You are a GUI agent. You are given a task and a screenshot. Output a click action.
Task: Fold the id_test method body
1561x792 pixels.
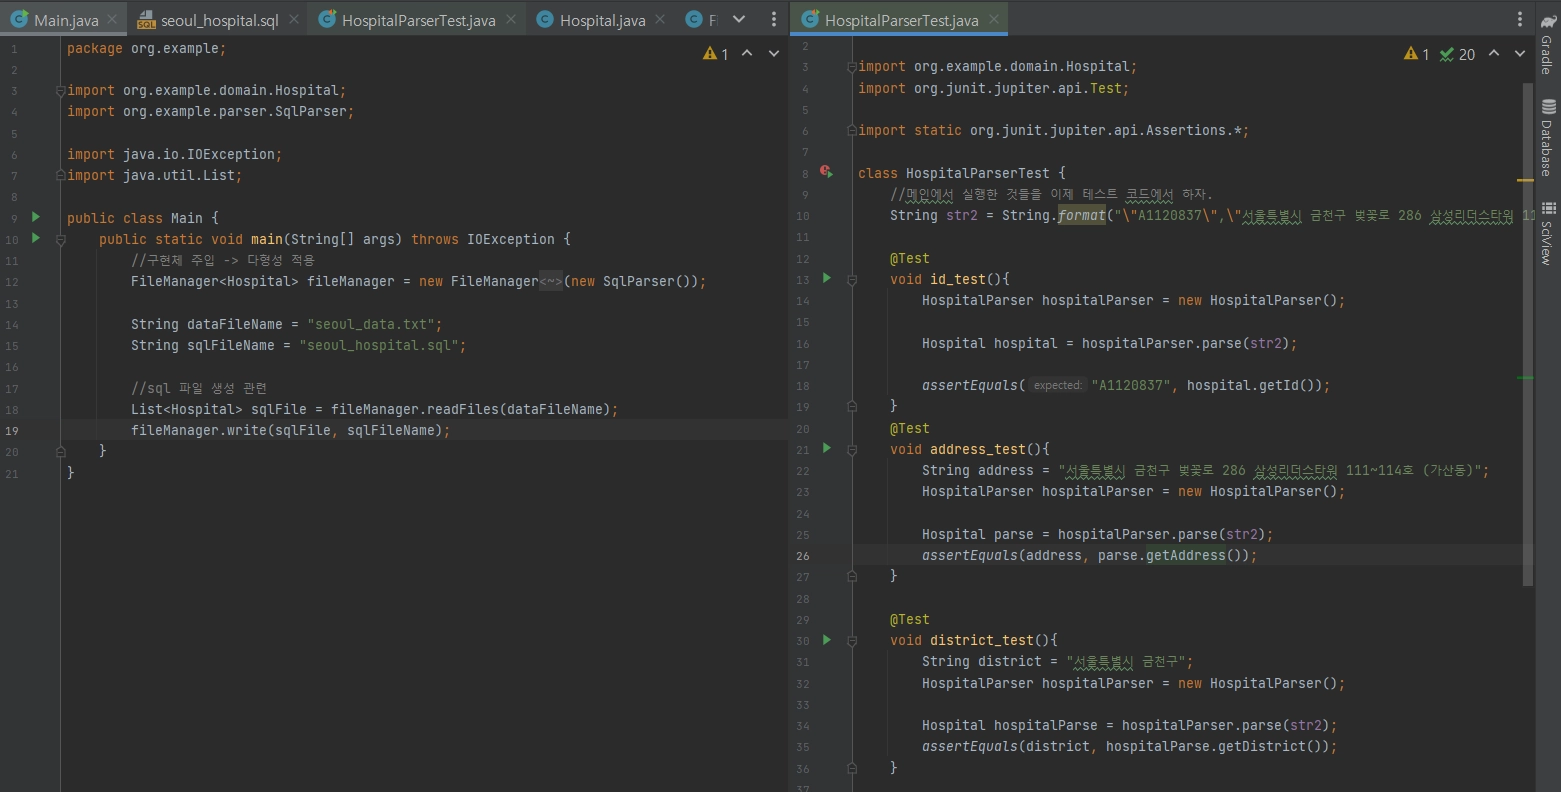[x=852, y=280]
